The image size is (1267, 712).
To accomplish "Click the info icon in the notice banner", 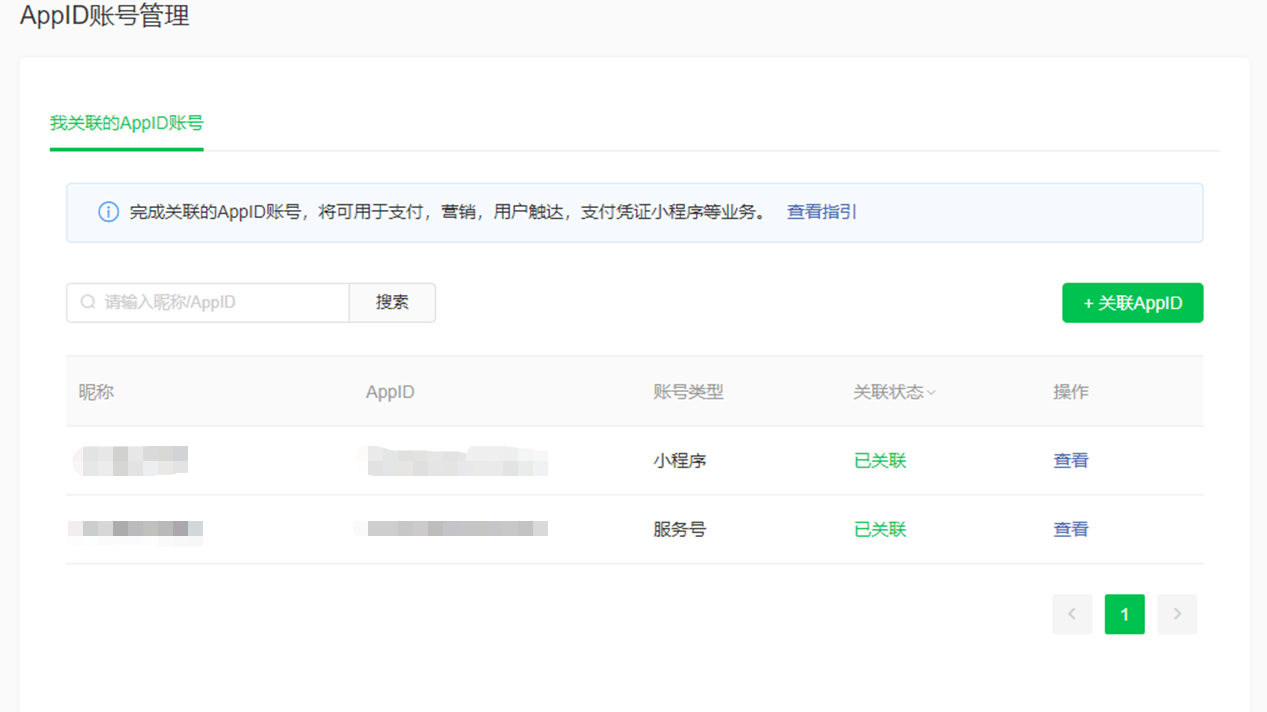I will 108,212.
